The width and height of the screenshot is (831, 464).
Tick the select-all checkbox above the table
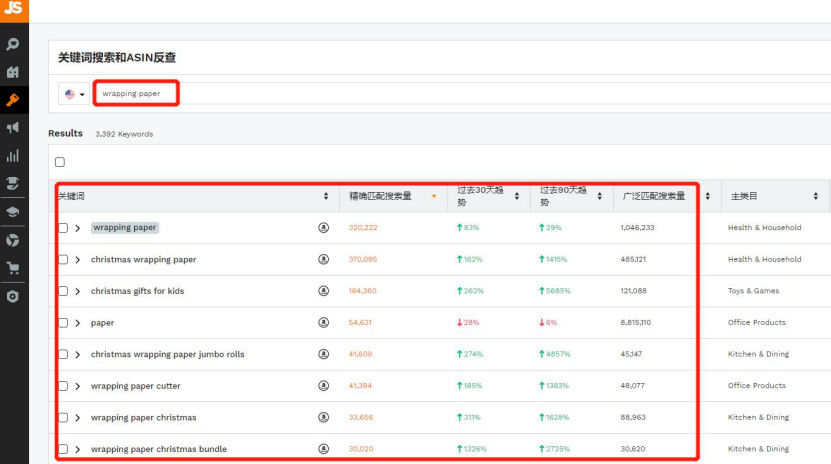(60, 162)
